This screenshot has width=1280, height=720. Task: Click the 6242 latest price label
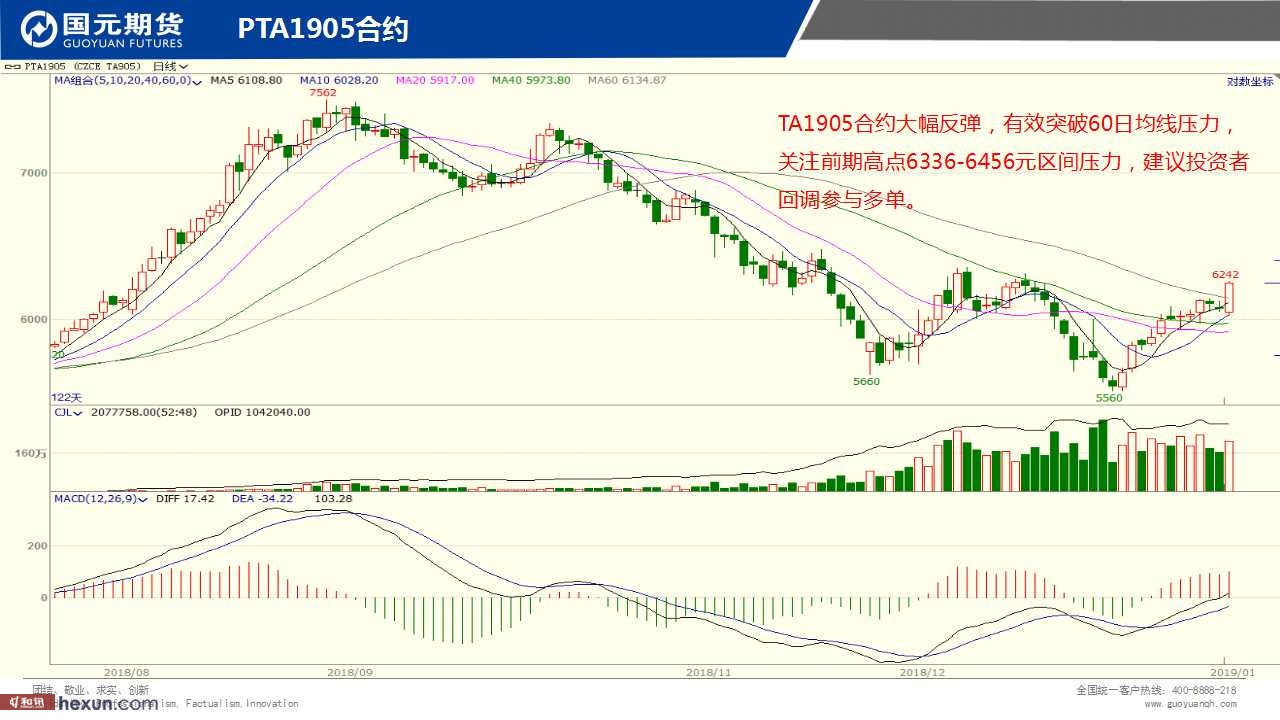click(x=1225, y=274)
